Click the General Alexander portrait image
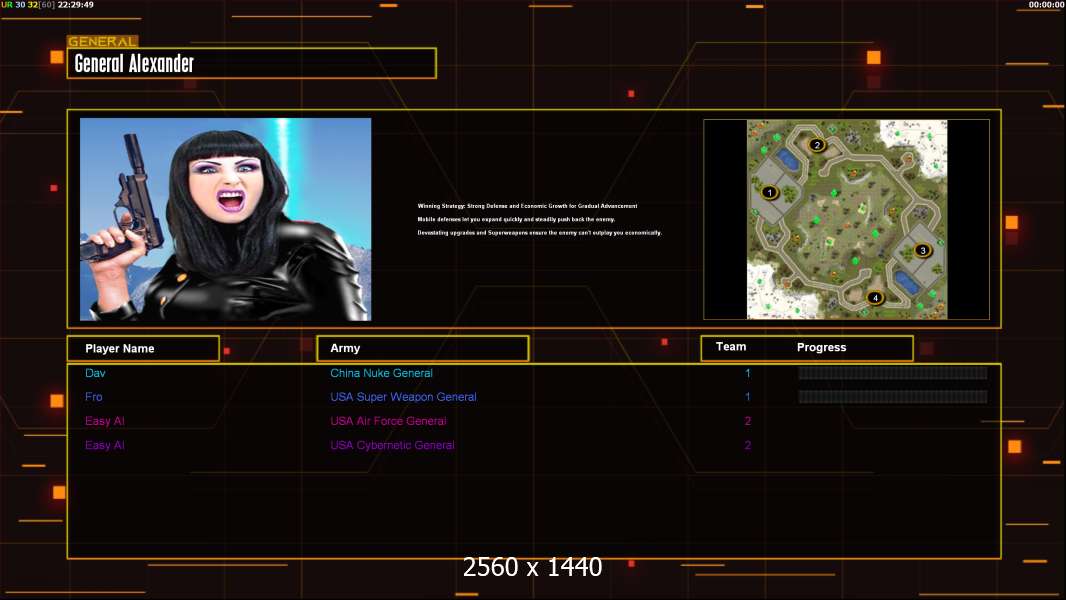The width and height of the screenshot is (1066, 600). pos(225,219)
